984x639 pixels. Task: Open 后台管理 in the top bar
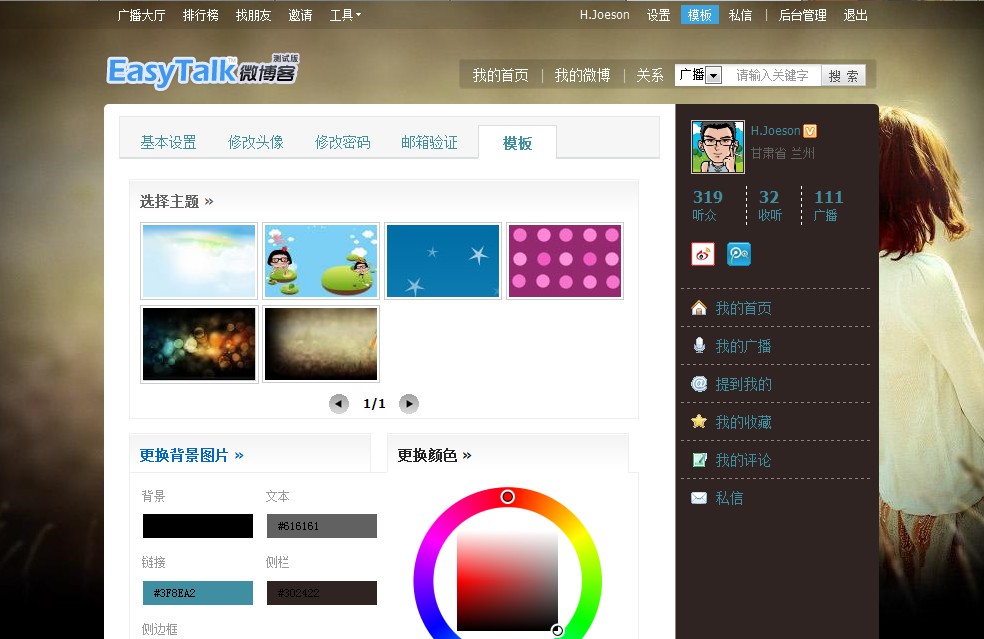click(802, 15)
